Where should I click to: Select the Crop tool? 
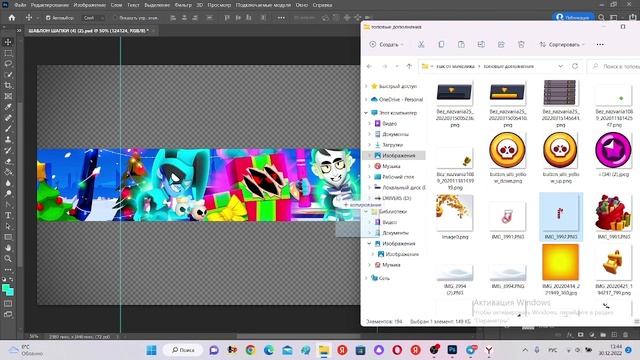[x=8, y=85]
